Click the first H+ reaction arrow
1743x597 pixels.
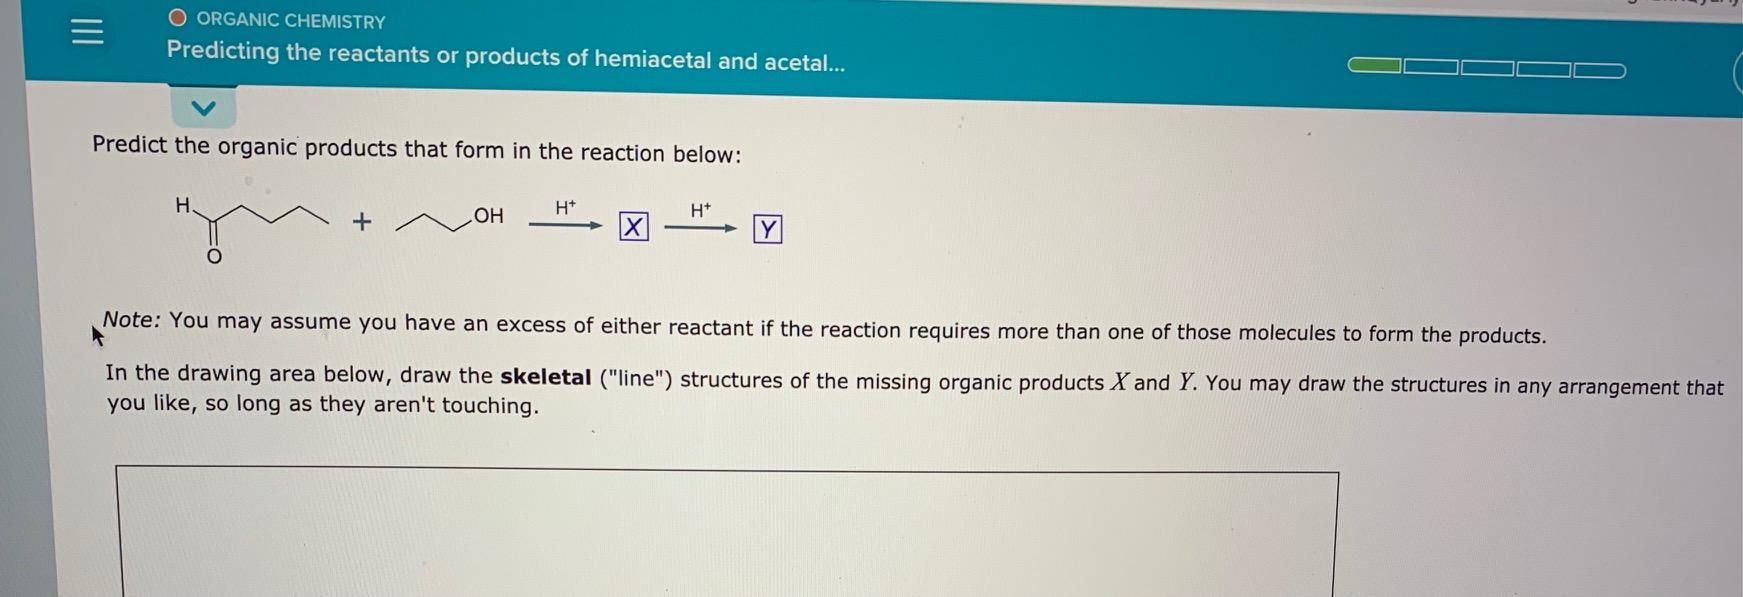pyautogui.click(x=566, y=222)
